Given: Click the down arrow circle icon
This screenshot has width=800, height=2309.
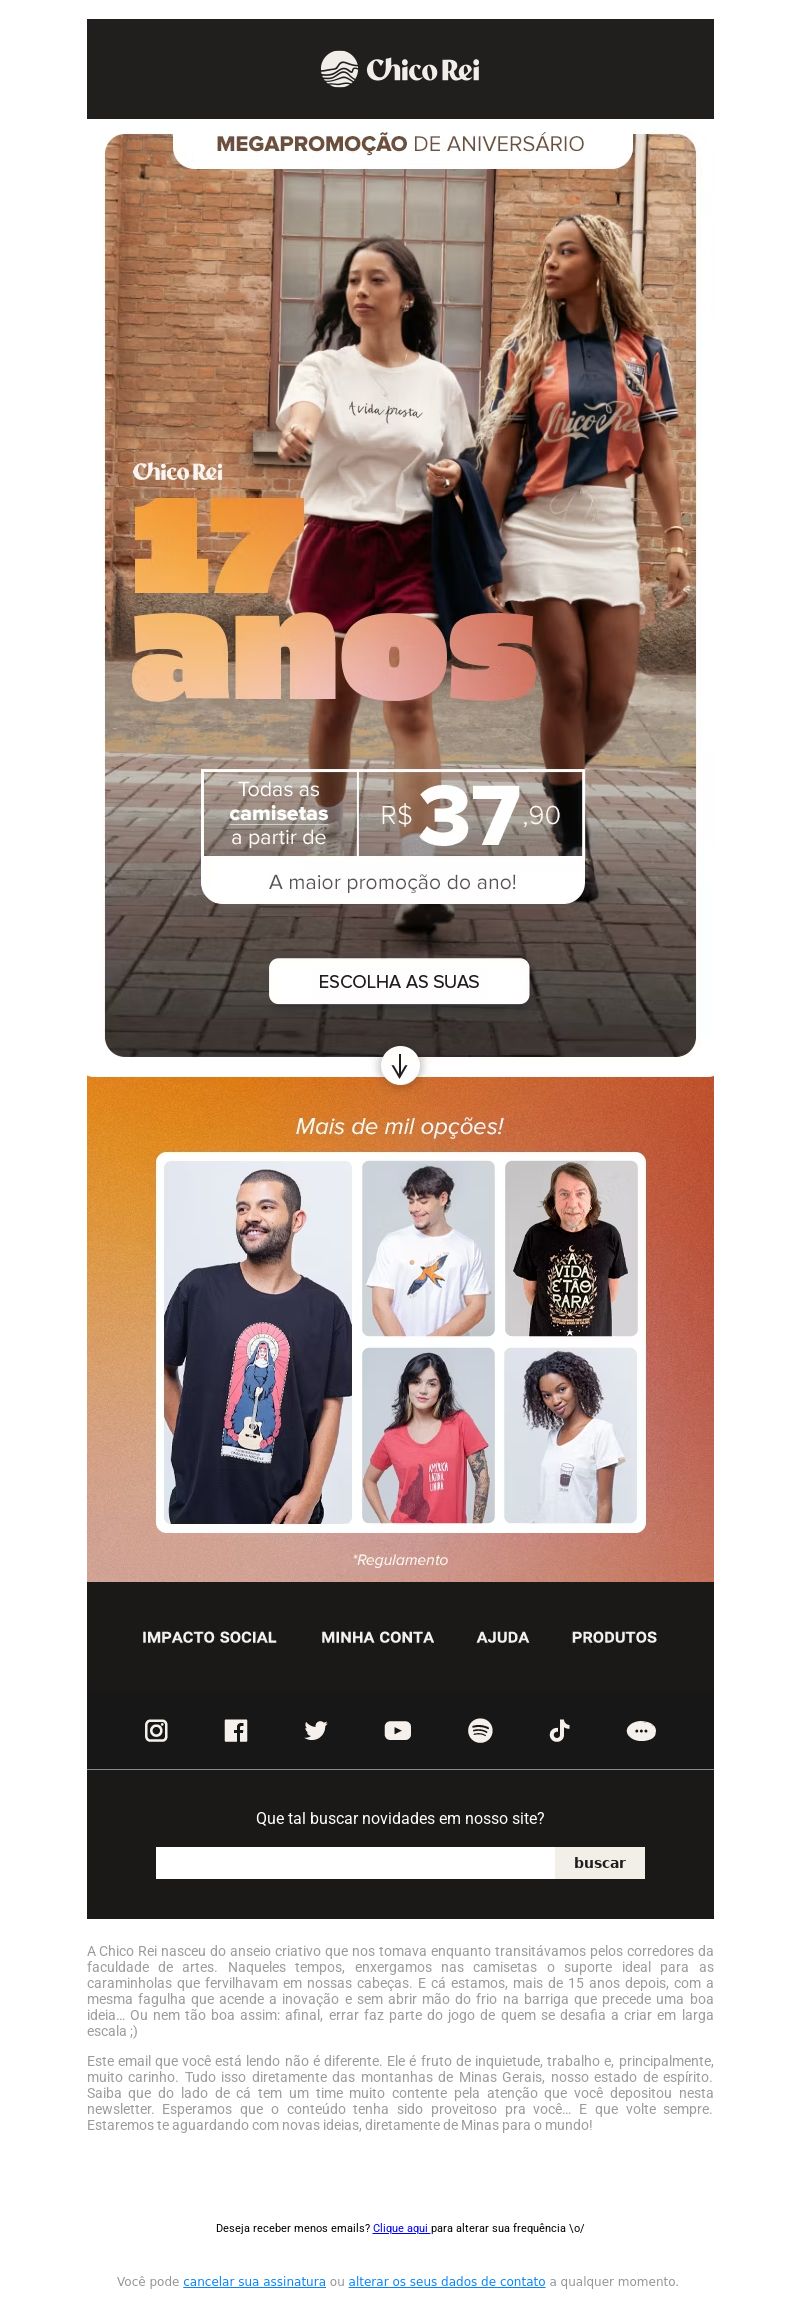Looking at the screenshot, I should tap(400, 1066).
